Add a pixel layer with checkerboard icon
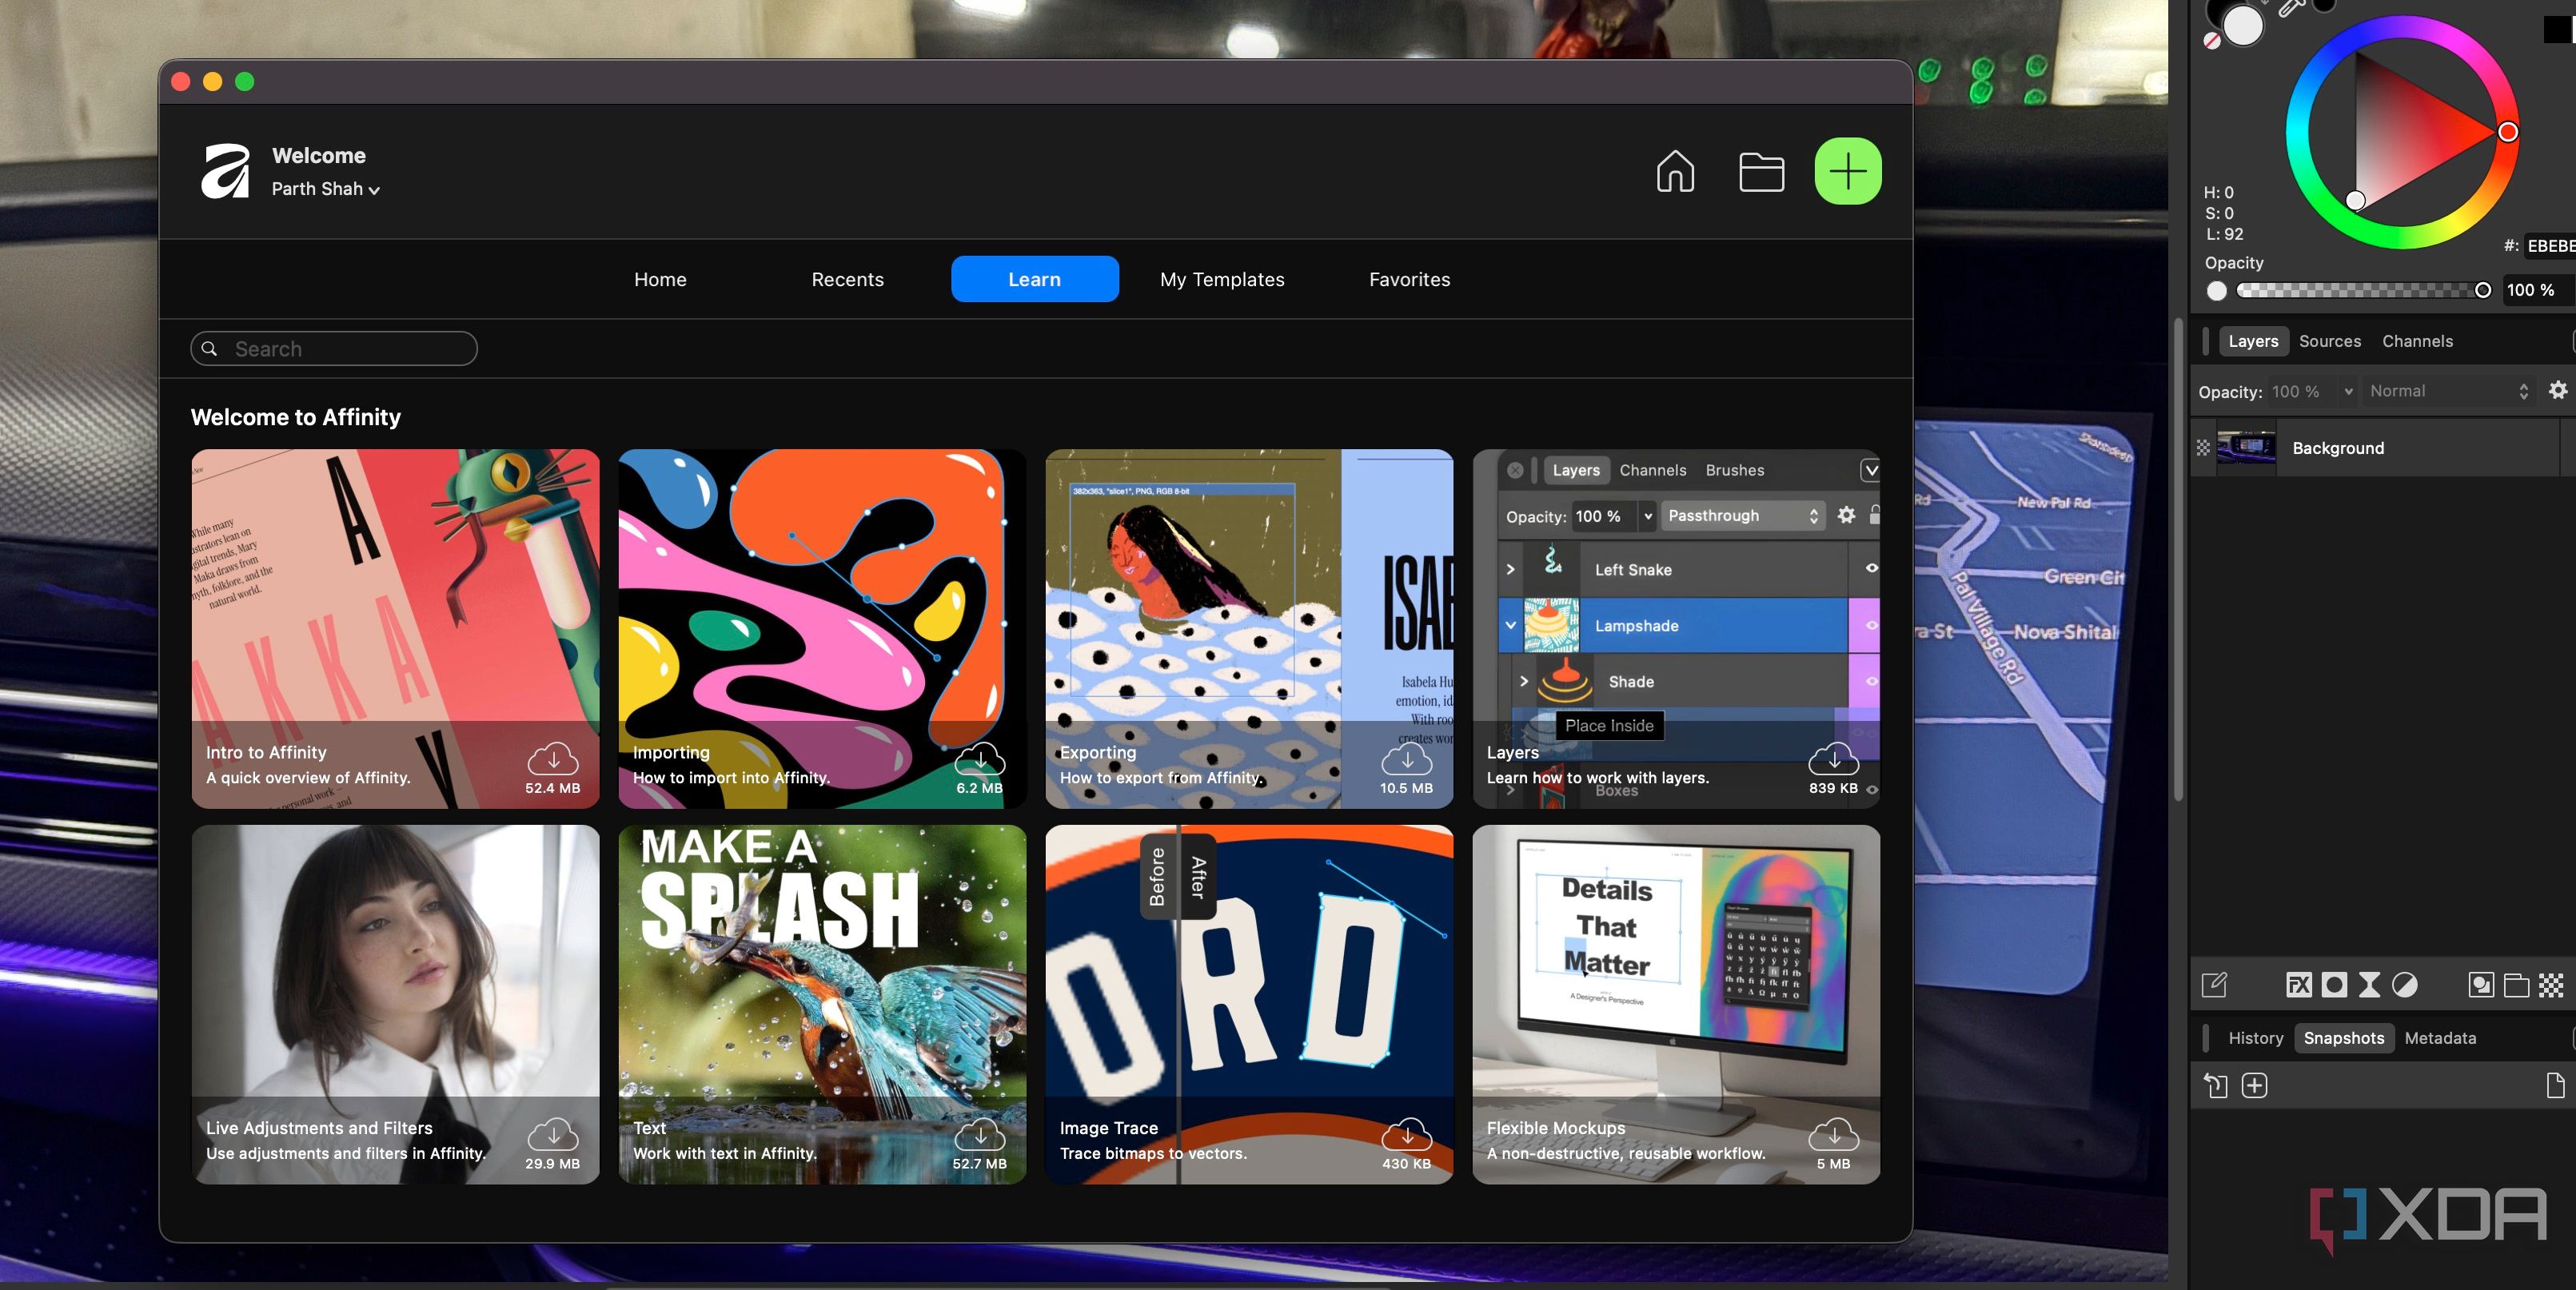Screen dimensions: 2576x1290 coord(2551,985)
